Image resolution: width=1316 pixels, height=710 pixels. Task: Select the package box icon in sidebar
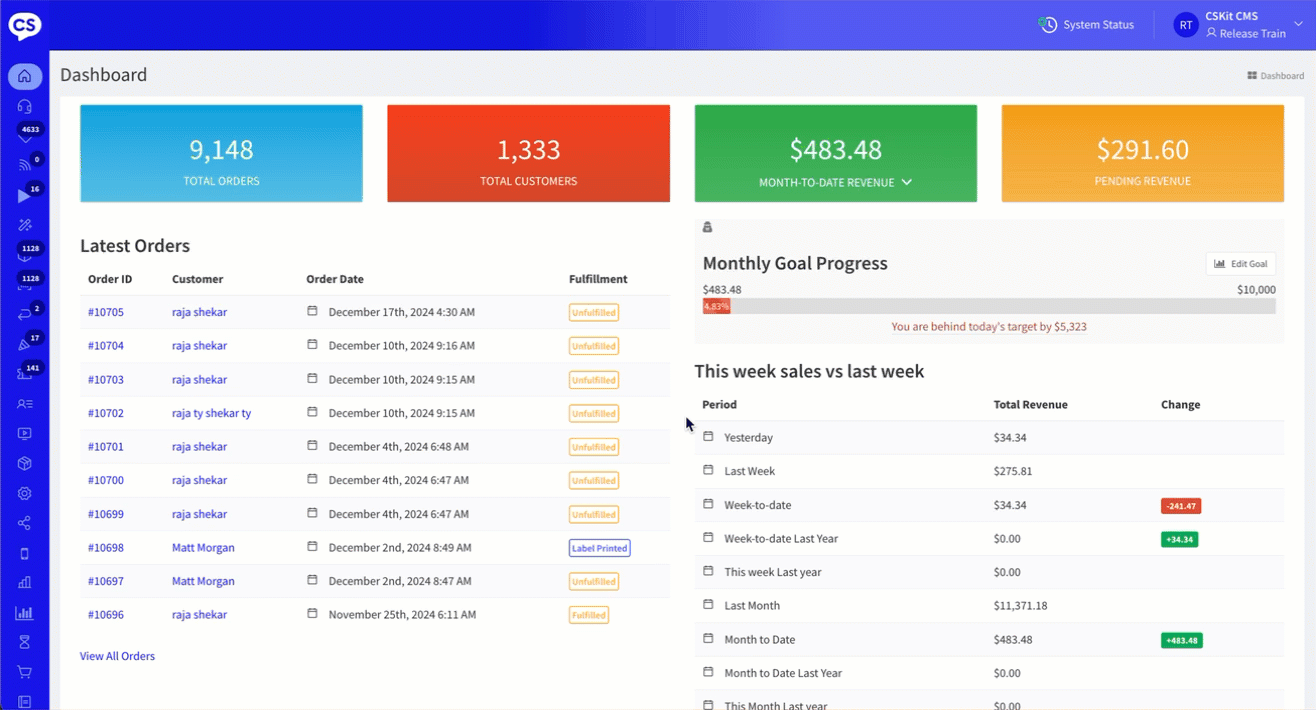click(x=24, y=463)
